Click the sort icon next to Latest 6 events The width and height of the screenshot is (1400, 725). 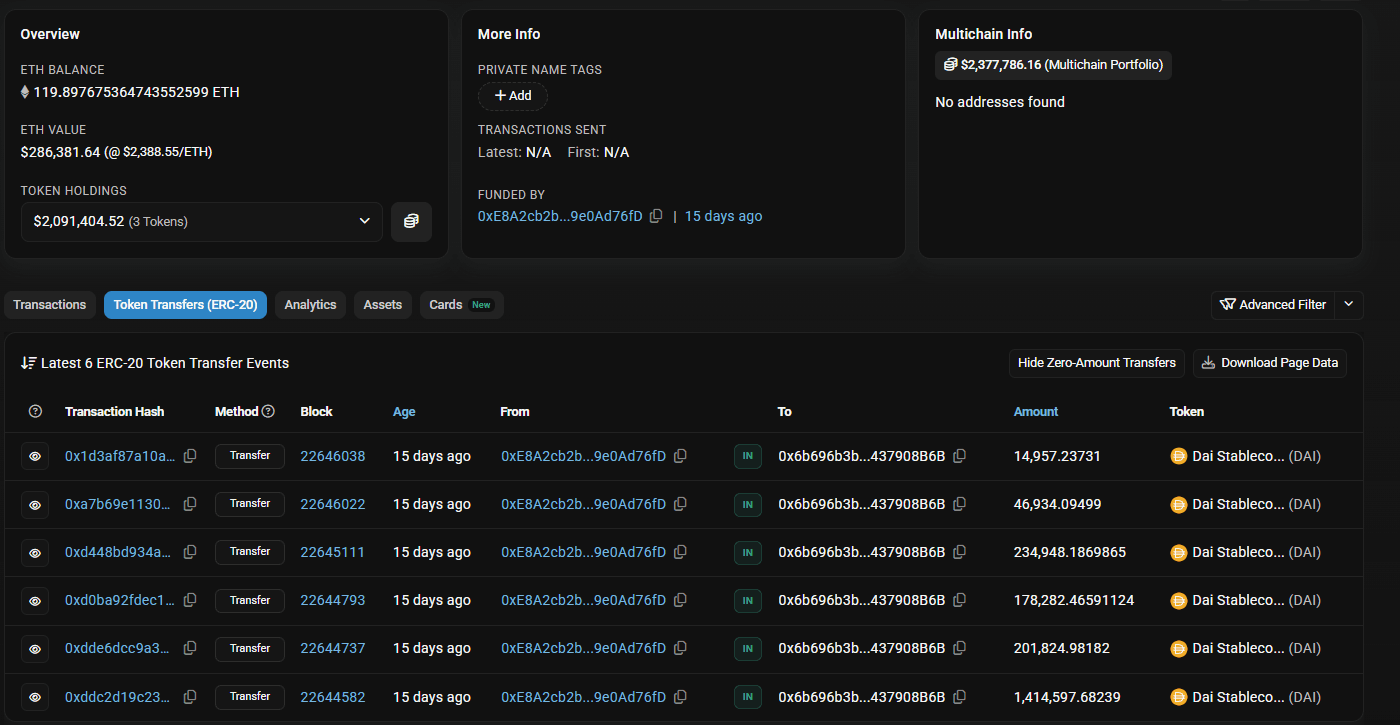tap(29, 363)
